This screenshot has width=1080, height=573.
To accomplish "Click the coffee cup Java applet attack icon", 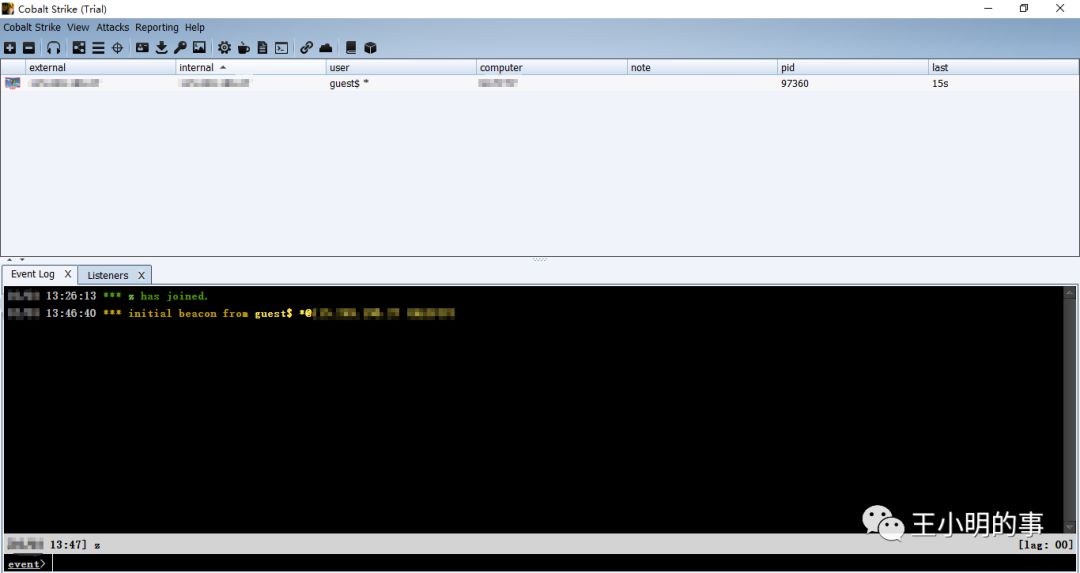I will tap(243, 48).
